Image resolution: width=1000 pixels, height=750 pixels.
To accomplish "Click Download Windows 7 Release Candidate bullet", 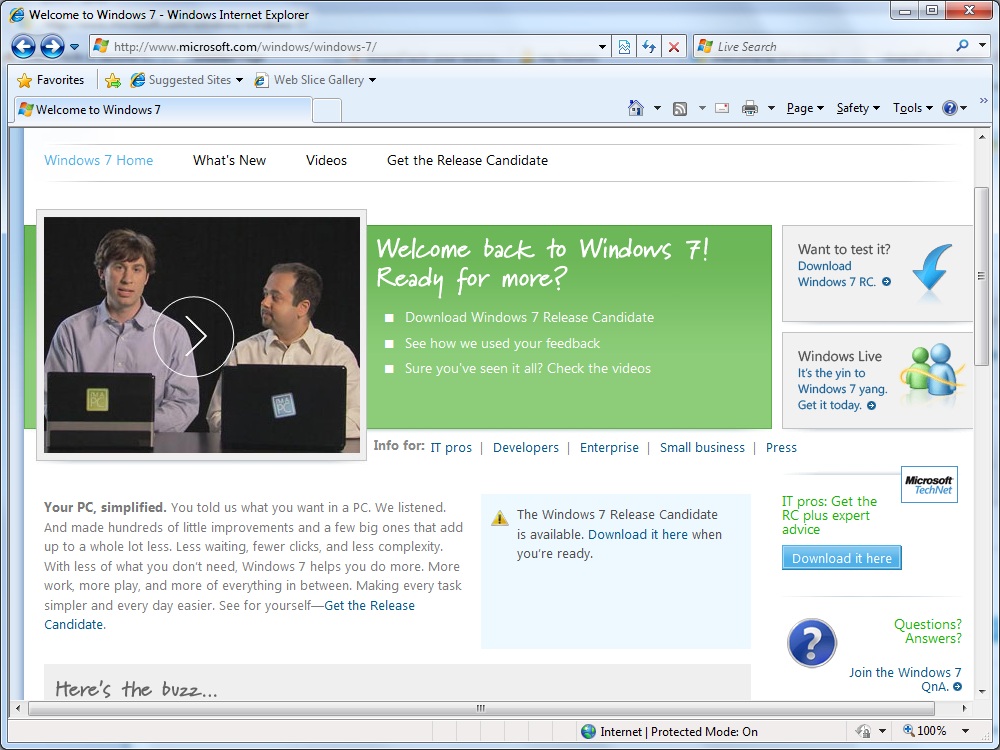I will coord(529,317).
